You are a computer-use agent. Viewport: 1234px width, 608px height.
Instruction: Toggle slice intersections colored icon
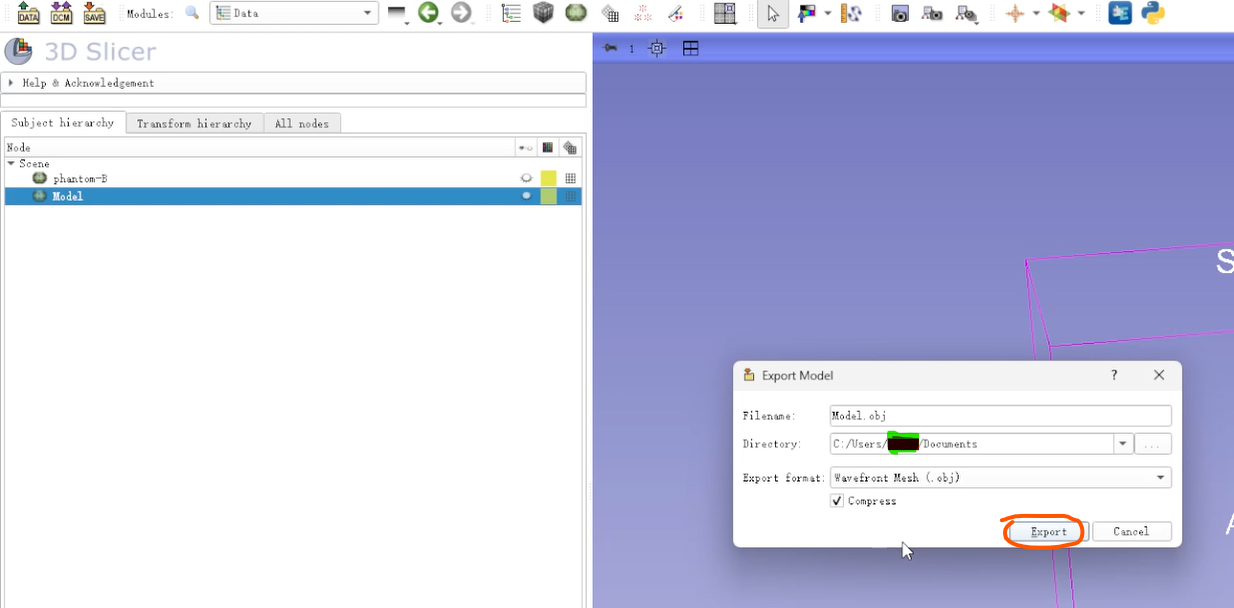(1060, 13)
